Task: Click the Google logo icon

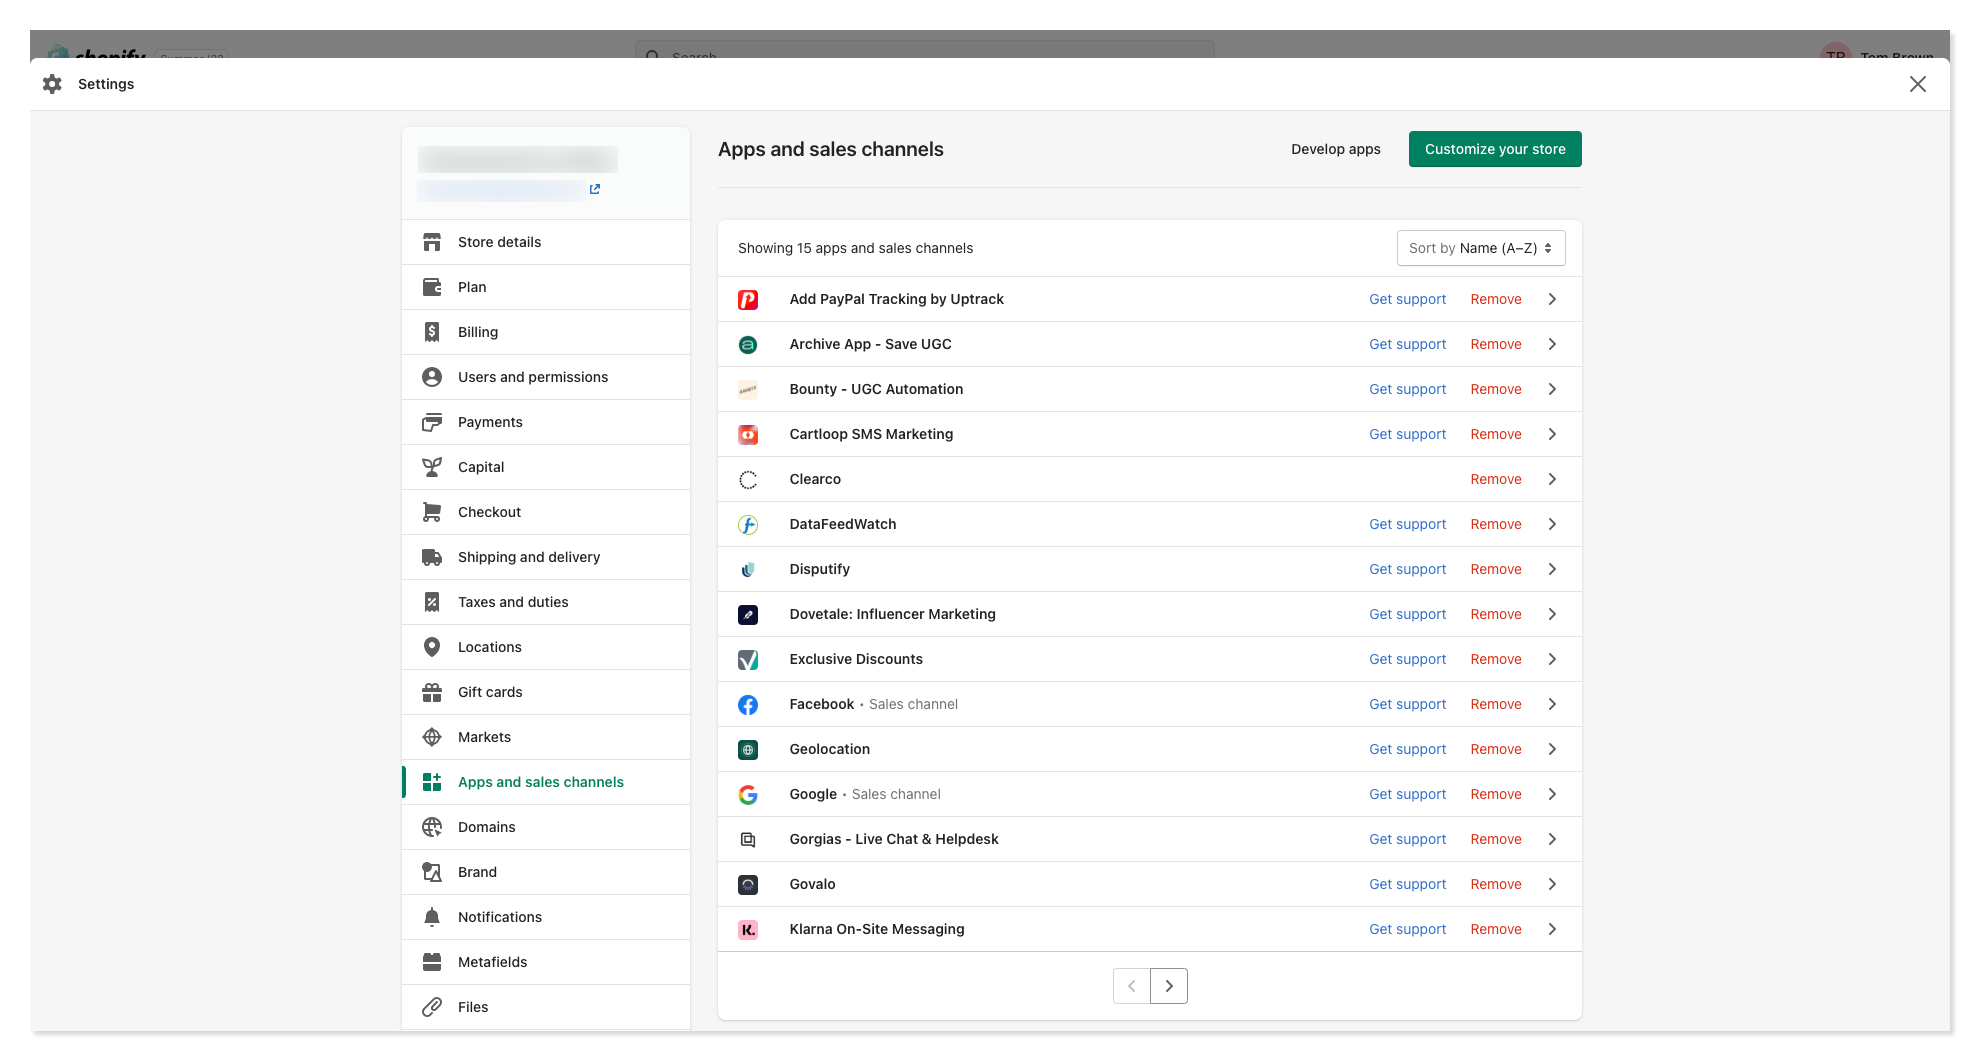Action: point(748,794)
